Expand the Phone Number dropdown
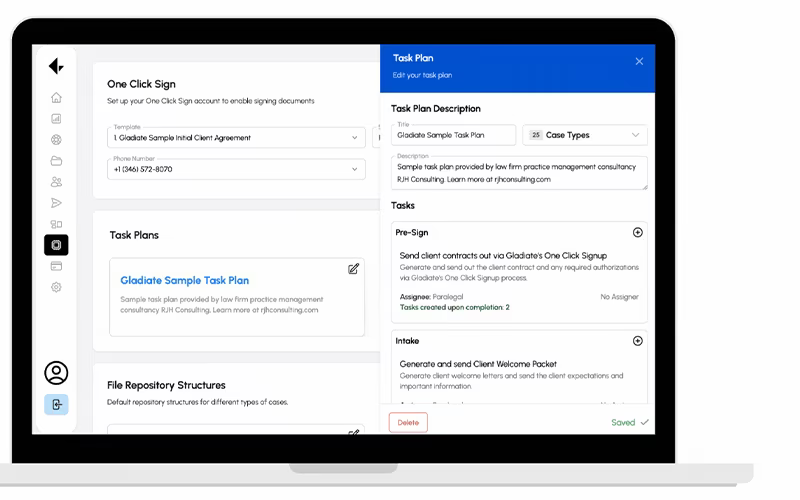 pos(236,169)
